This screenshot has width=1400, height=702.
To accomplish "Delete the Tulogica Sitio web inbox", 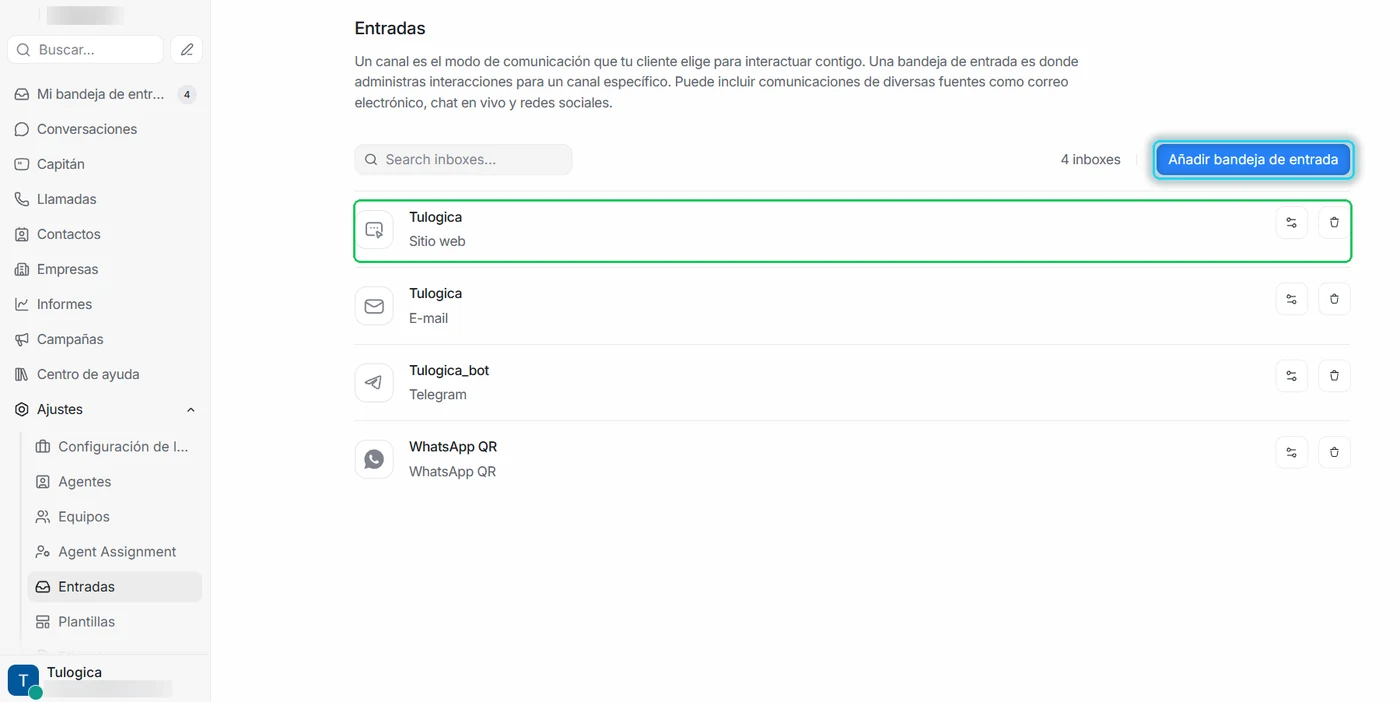I will 1334,222.
